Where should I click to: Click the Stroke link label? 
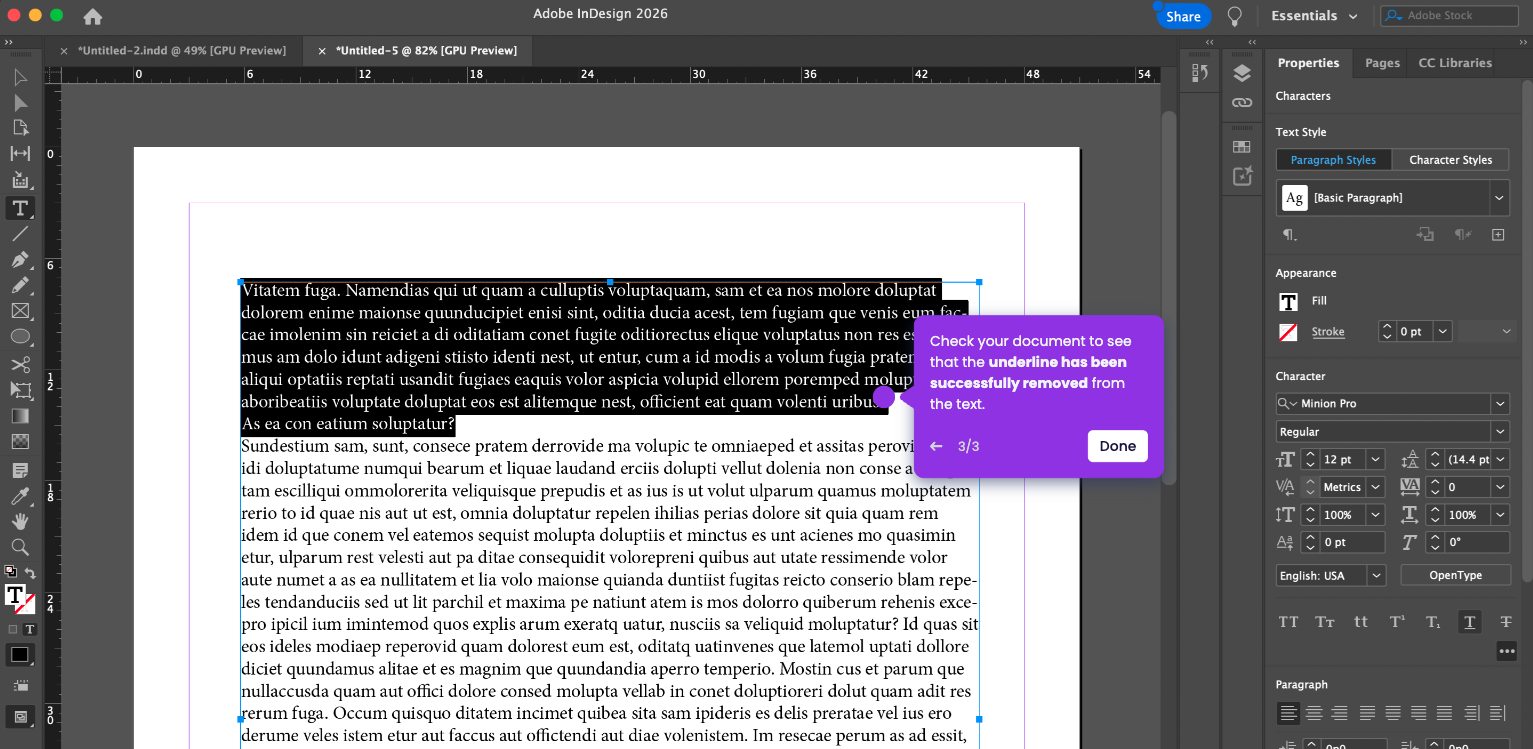point(1328,332)
